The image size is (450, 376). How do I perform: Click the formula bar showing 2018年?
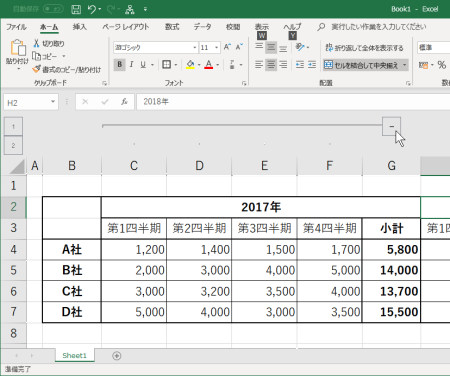(293, 102)
